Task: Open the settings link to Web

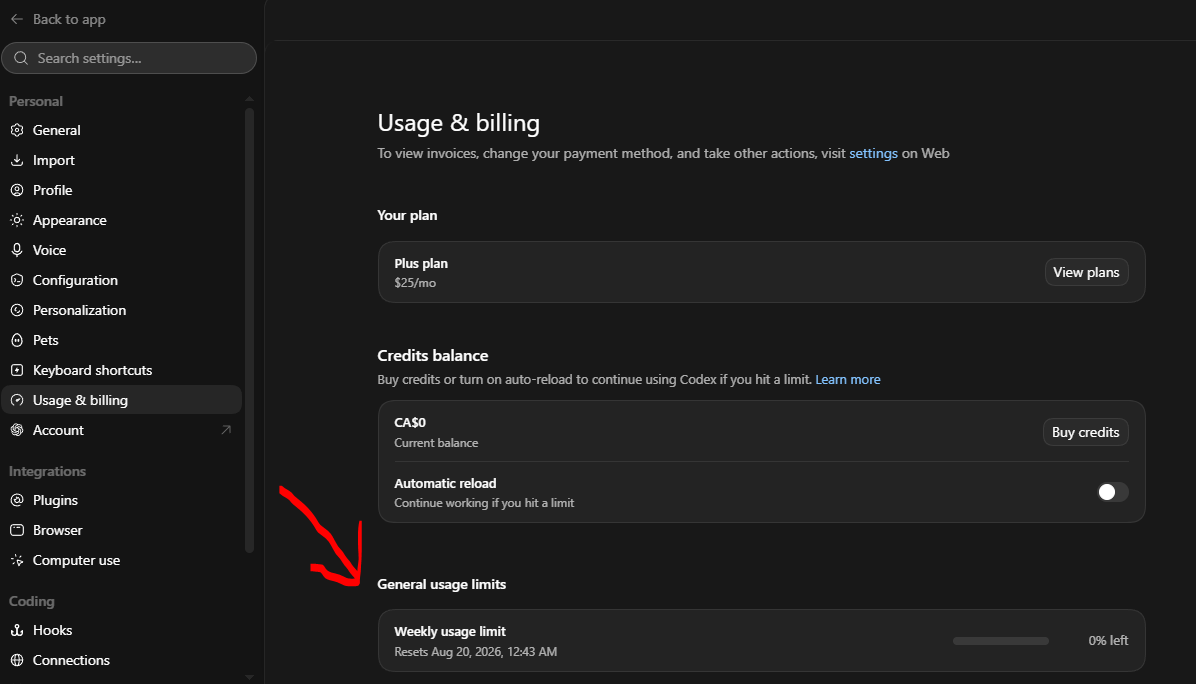Action: pos(873,153)
